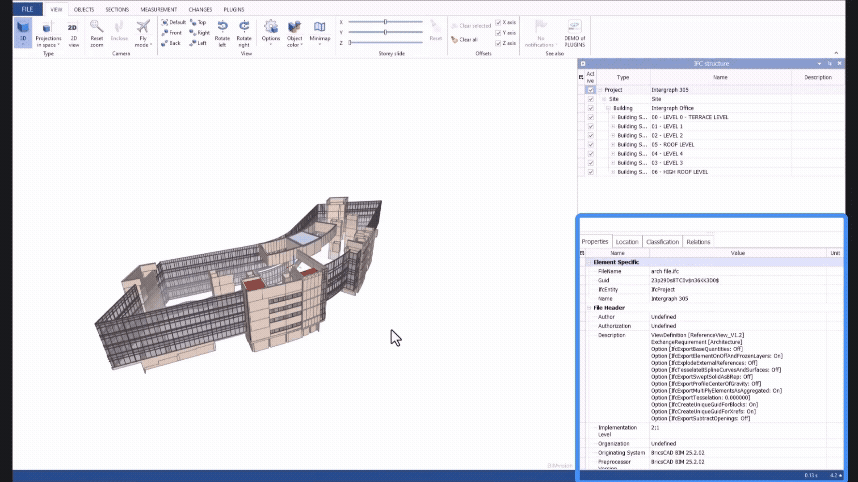
Task: Click the Reset zoom camera icon
Action: [96, 32]
